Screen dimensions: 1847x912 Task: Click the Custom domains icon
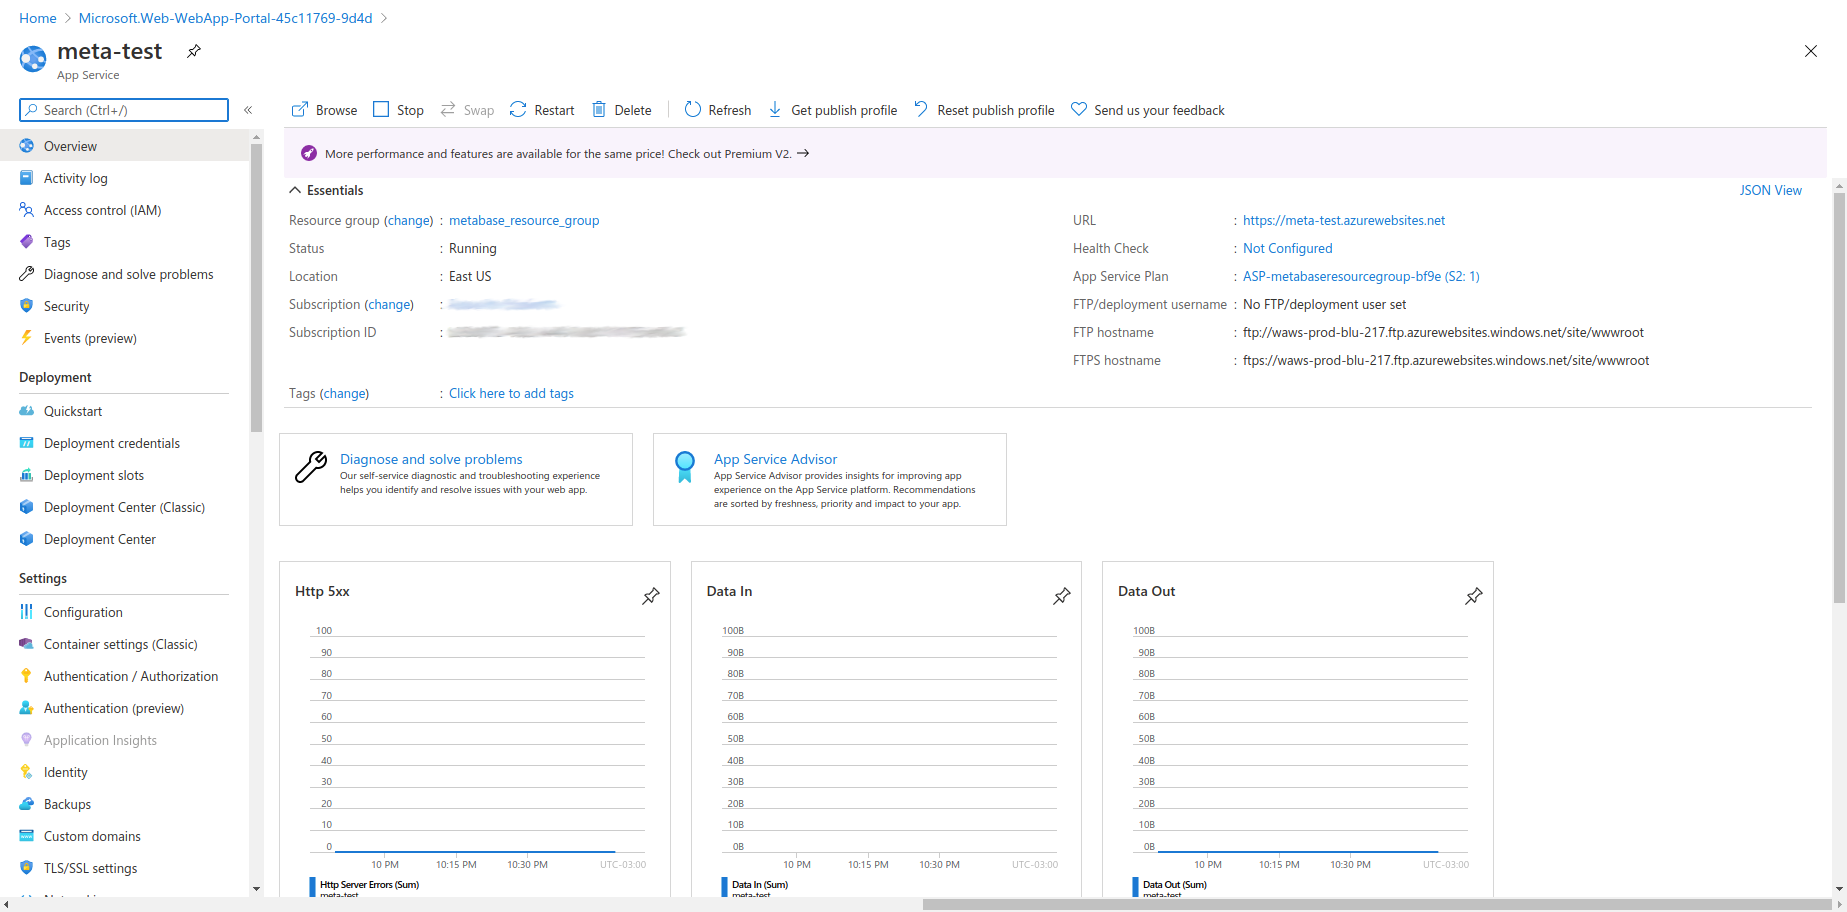[x=27, y=836]
